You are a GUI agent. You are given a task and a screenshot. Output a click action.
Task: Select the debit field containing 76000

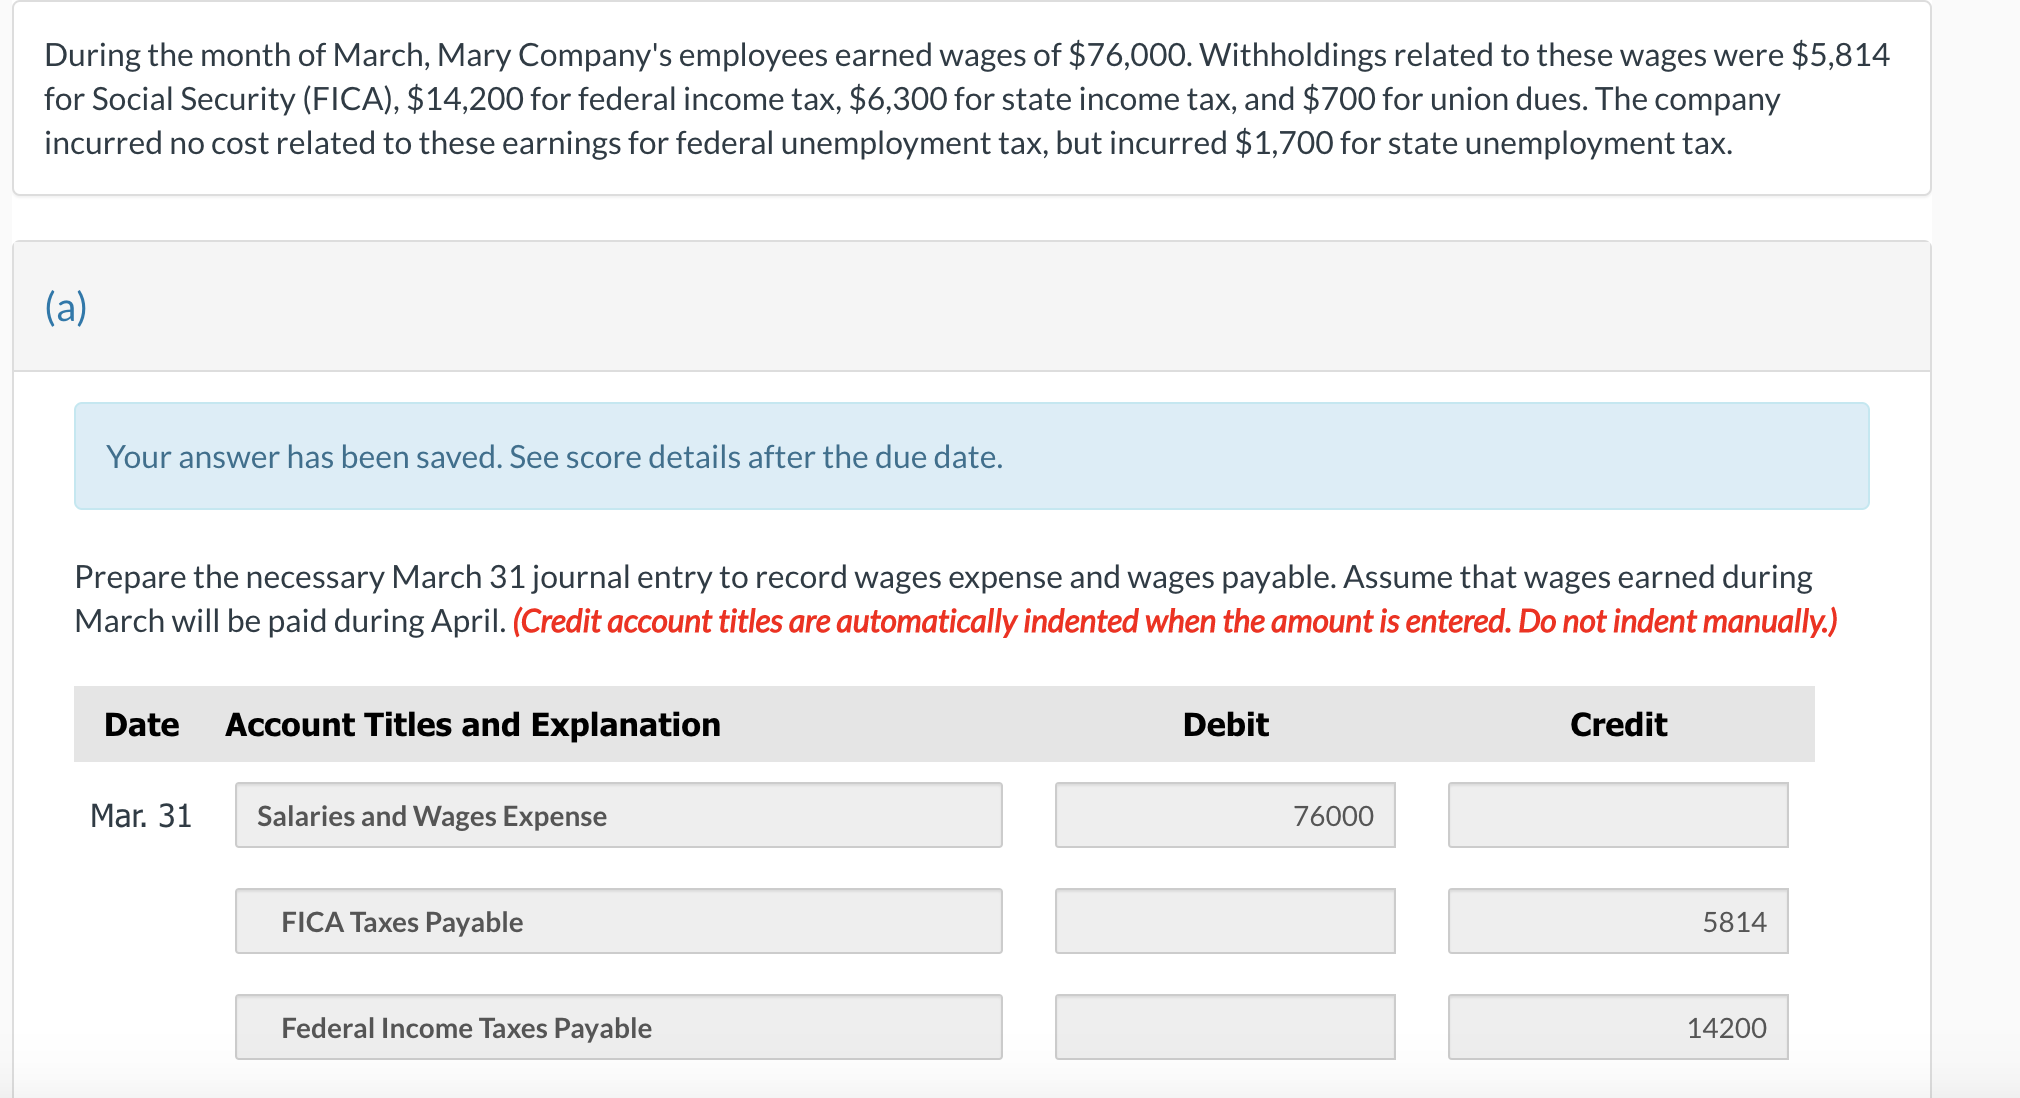click(1225, 815)
